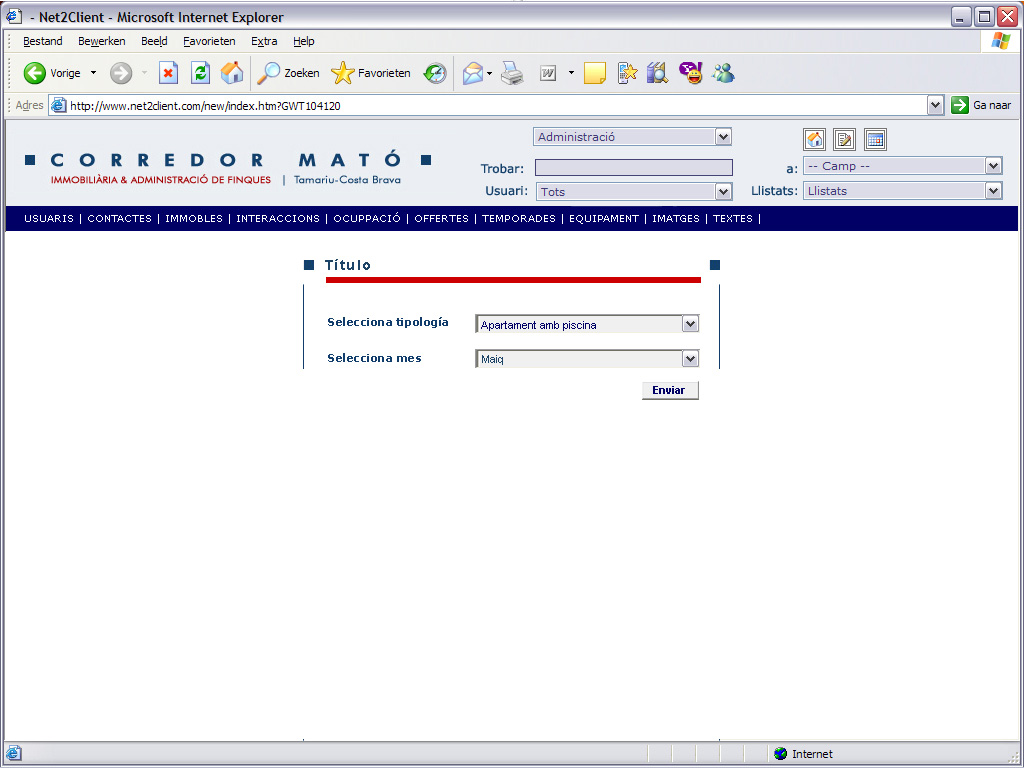Go to IMATGES section
The image size is (1024, 768).
tap(676, 219)
